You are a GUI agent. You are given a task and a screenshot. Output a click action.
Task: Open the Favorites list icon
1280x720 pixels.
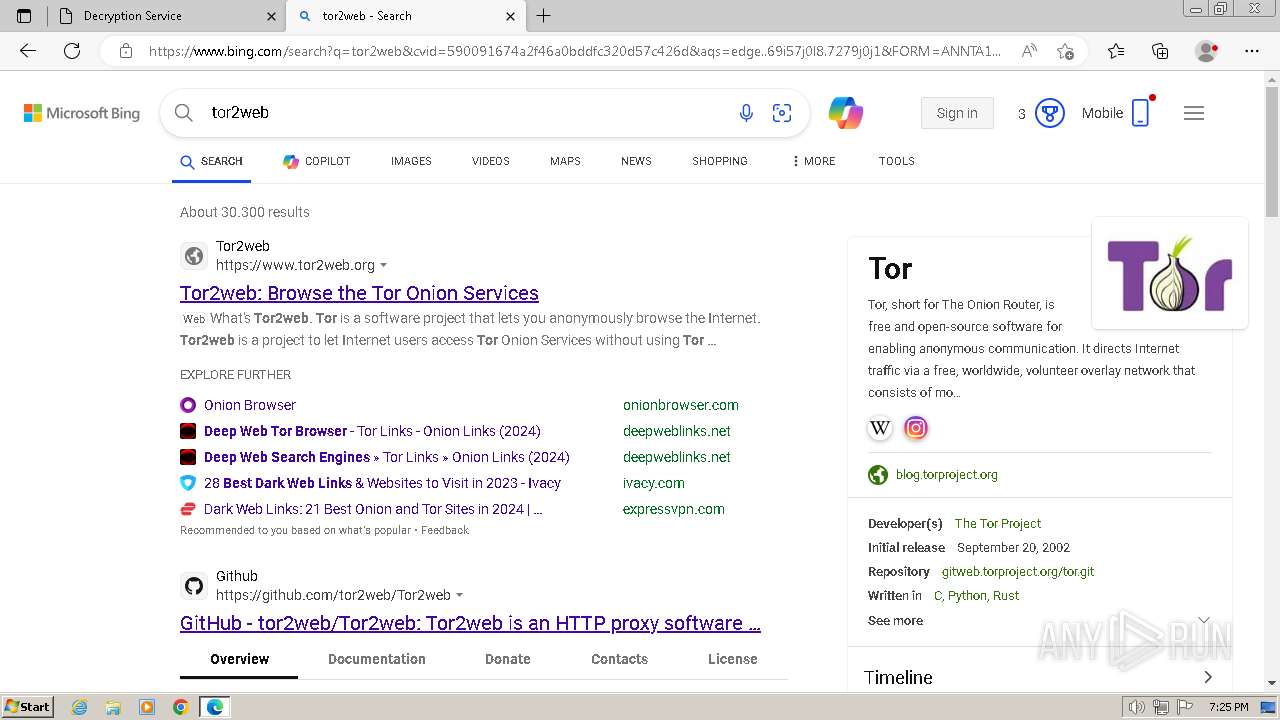point(1116,51)
